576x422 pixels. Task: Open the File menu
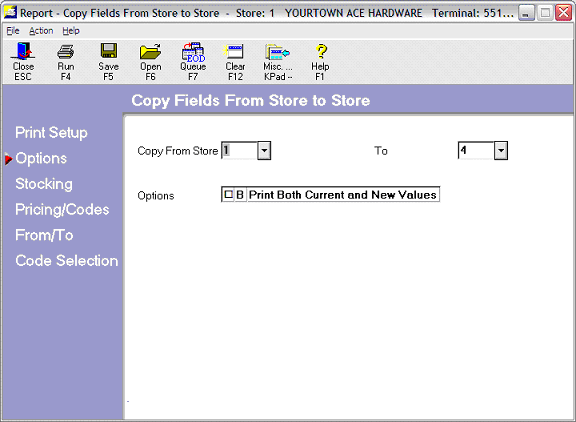pyautogui.click(x=13, y=31)
